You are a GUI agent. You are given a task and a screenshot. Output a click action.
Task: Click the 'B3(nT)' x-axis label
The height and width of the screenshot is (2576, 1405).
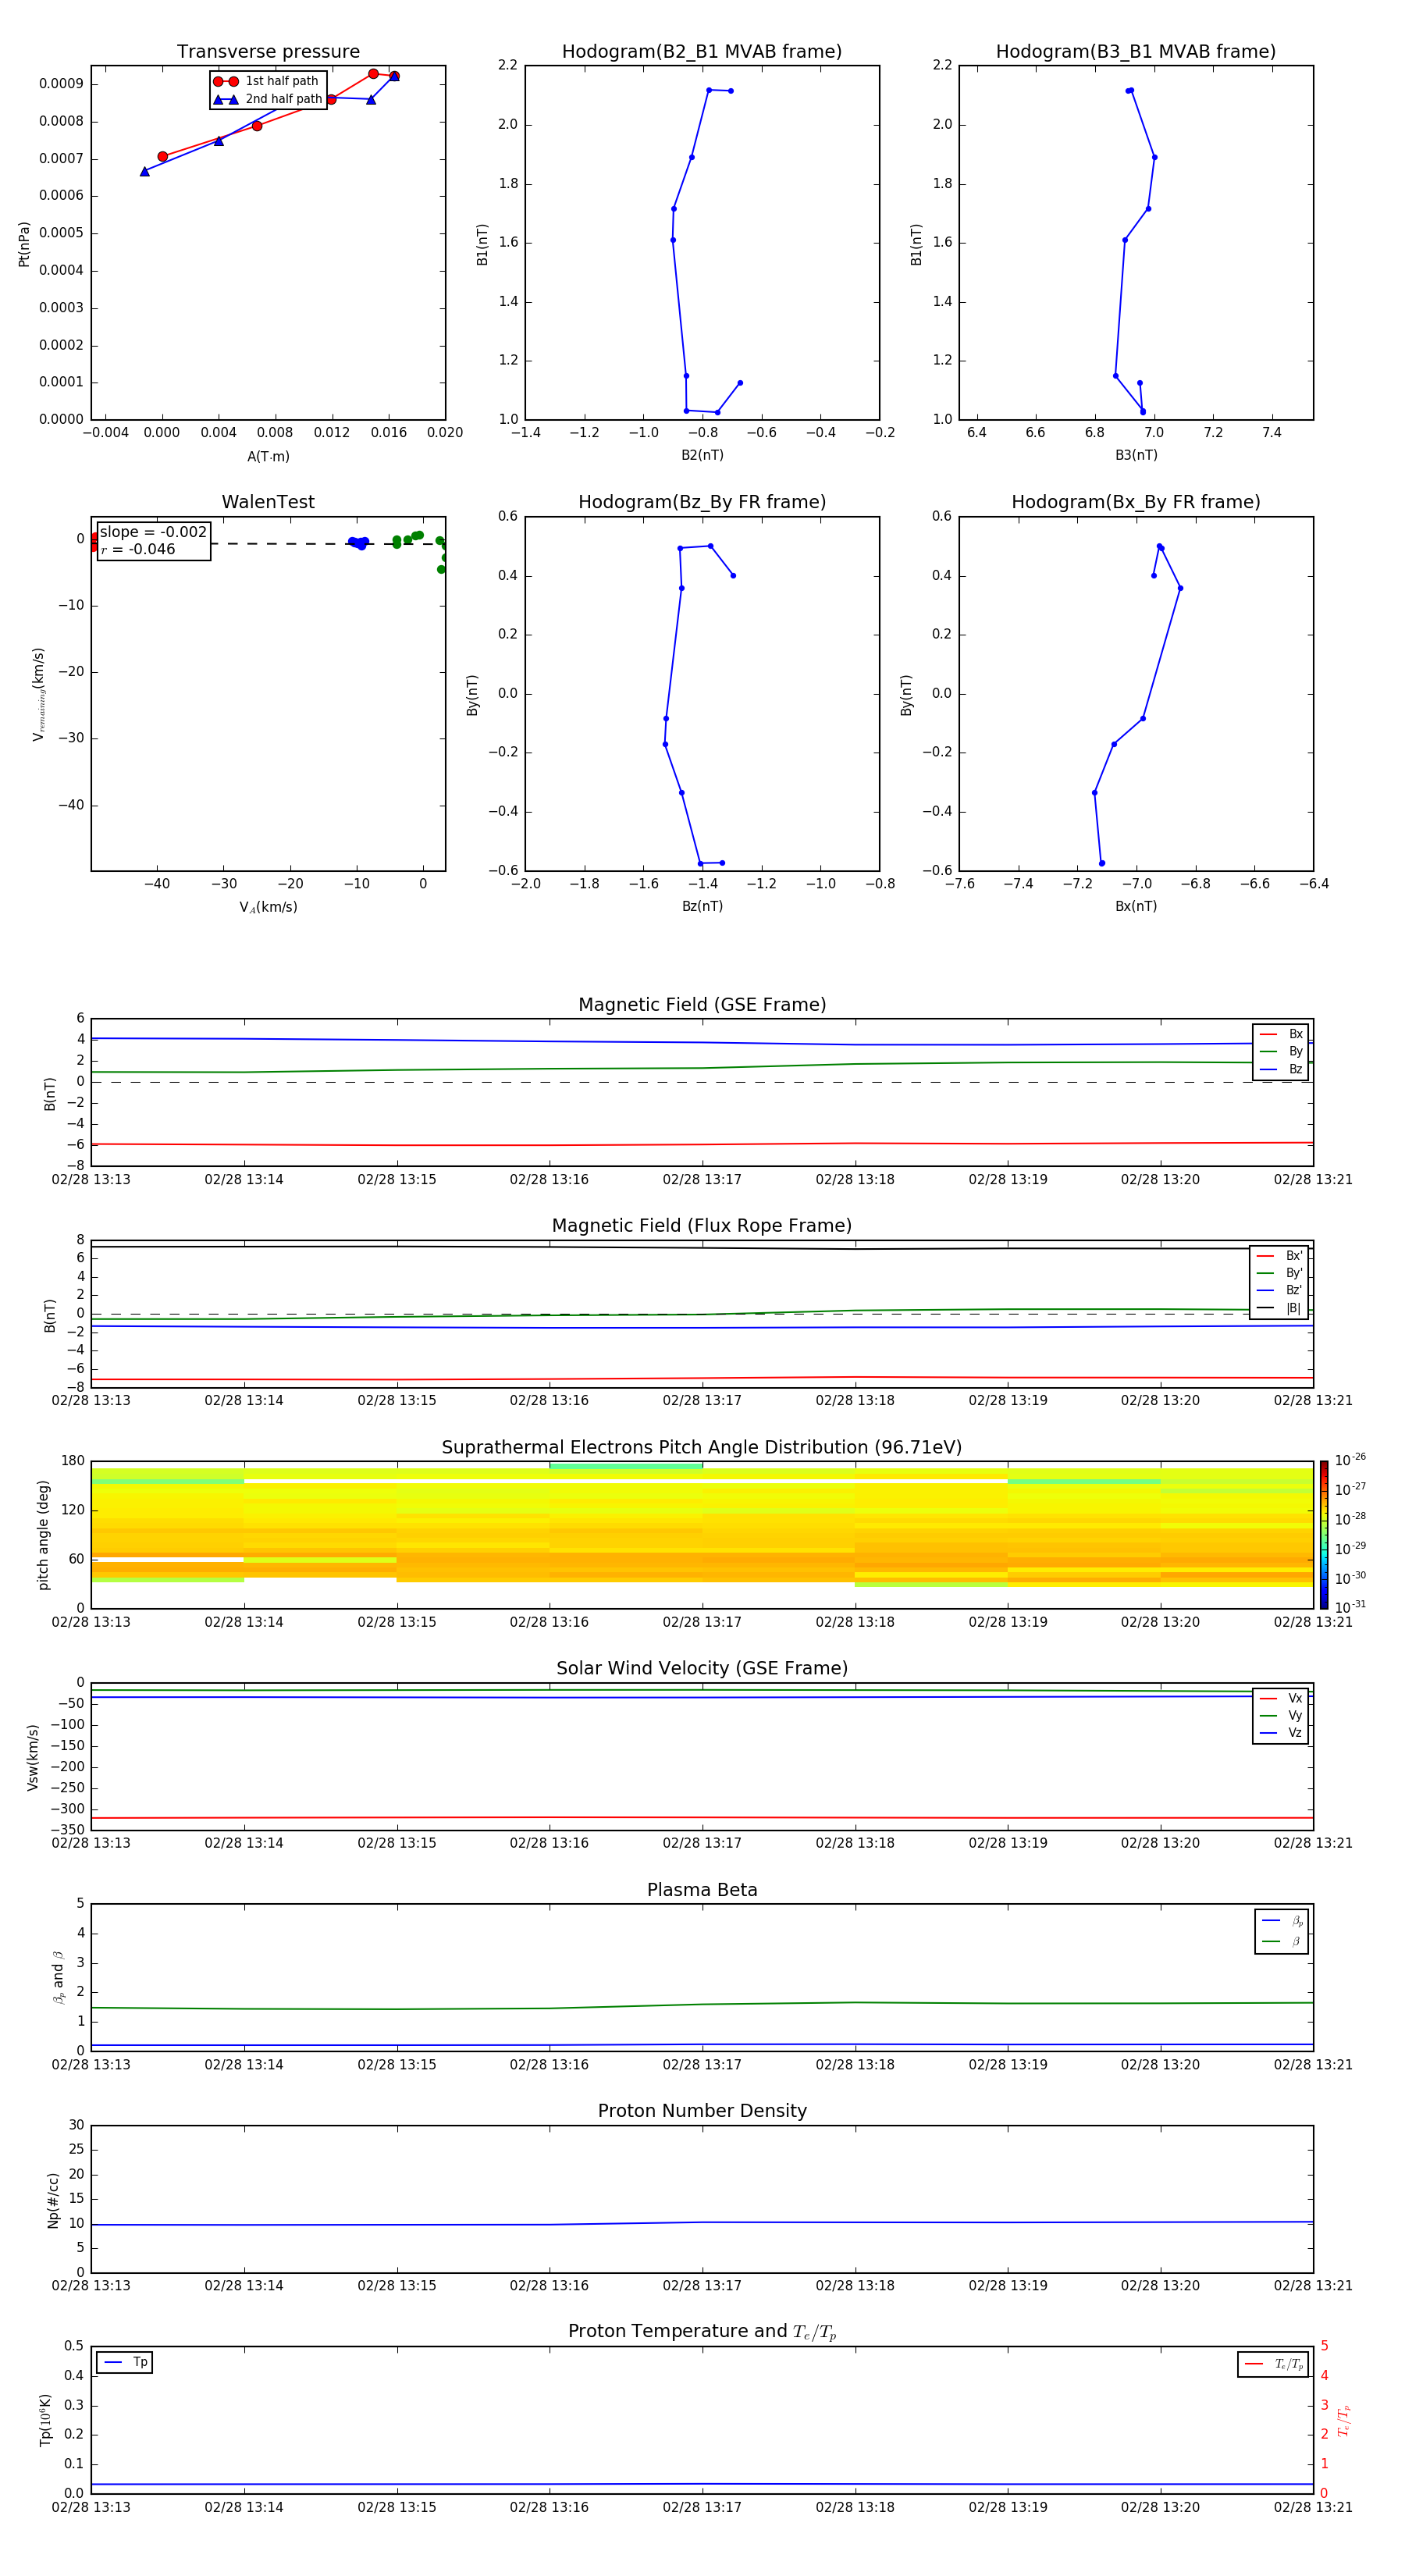[x=1136, y=455]
